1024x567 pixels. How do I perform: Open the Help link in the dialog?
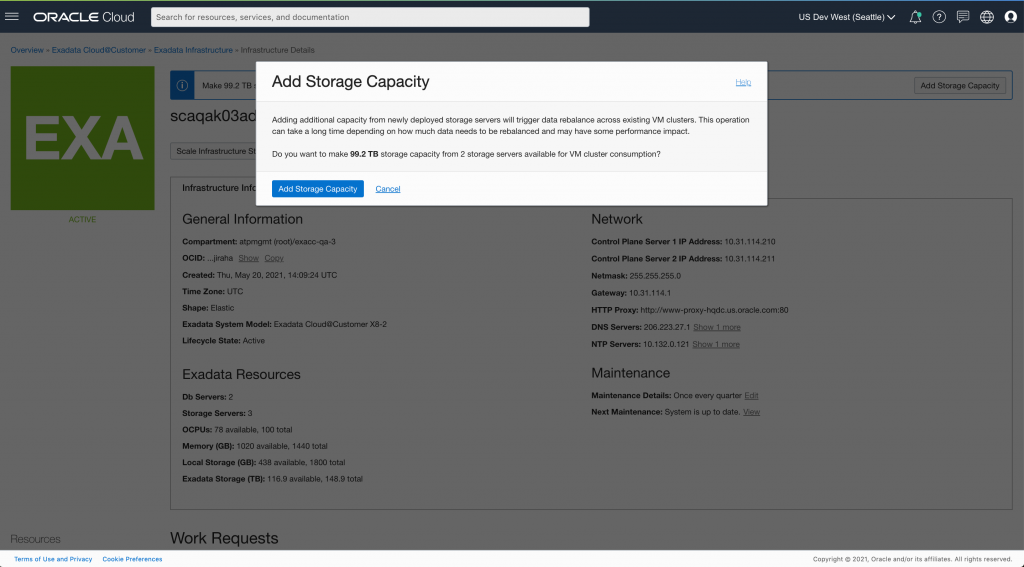[743, 82]
